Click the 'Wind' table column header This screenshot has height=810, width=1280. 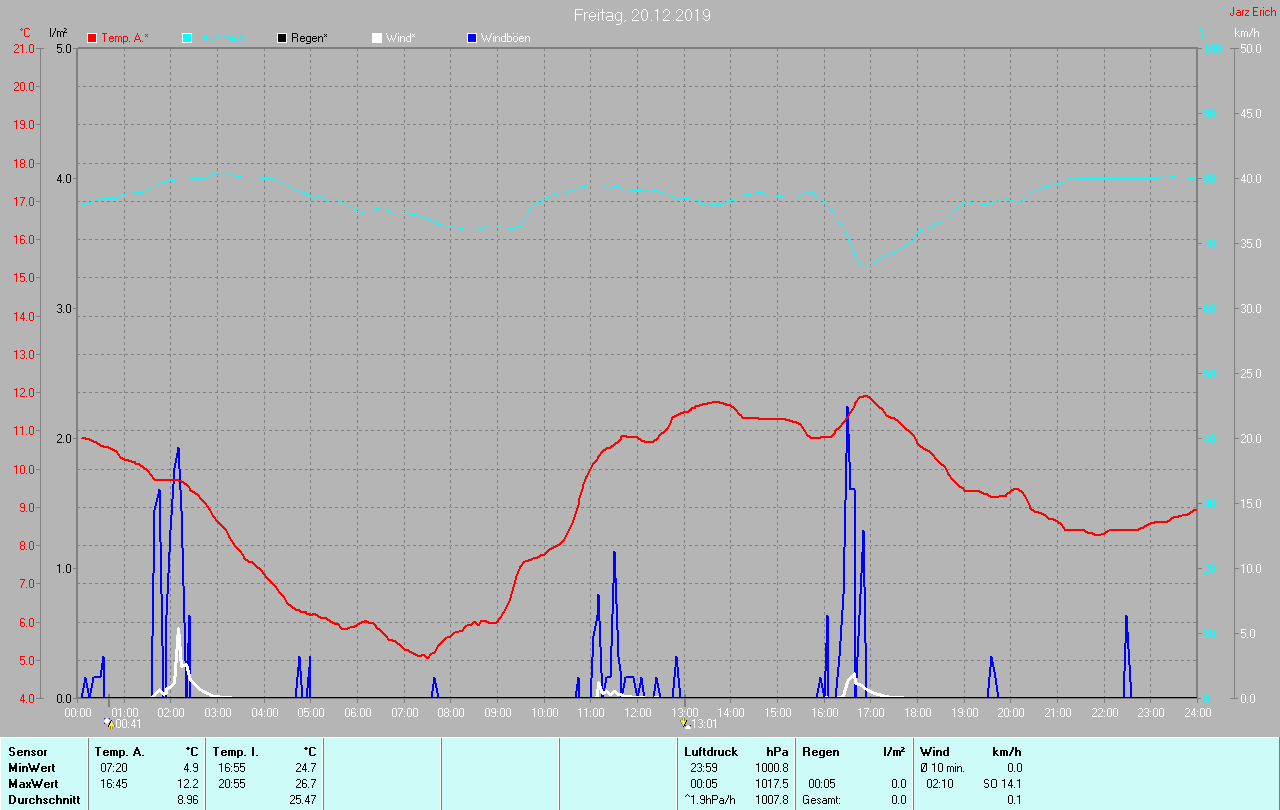point(935,752)
